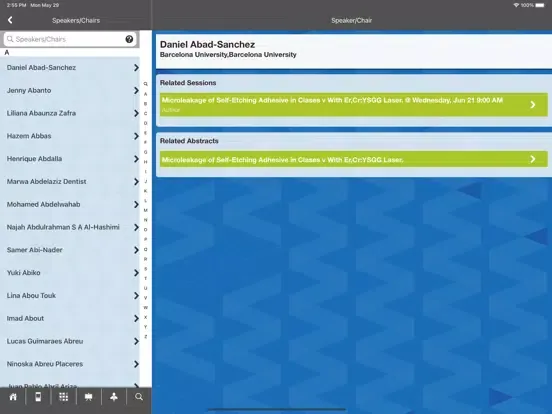The height and width of the screenshot is (414, 552).
Task: Jump to letter S in alphabet index
Action: (x=145, y=269)
